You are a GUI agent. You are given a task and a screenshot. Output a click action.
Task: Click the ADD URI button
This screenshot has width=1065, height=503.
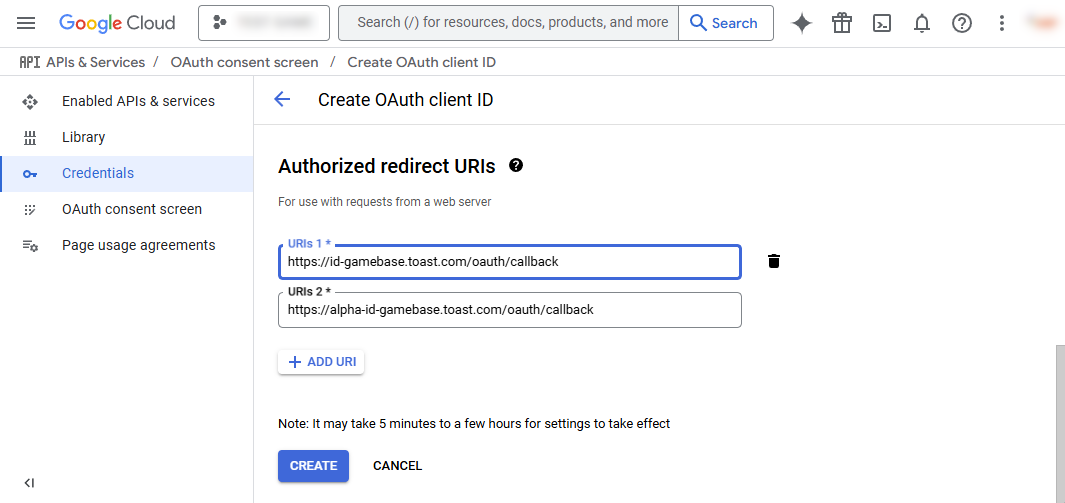coord(321,362)
